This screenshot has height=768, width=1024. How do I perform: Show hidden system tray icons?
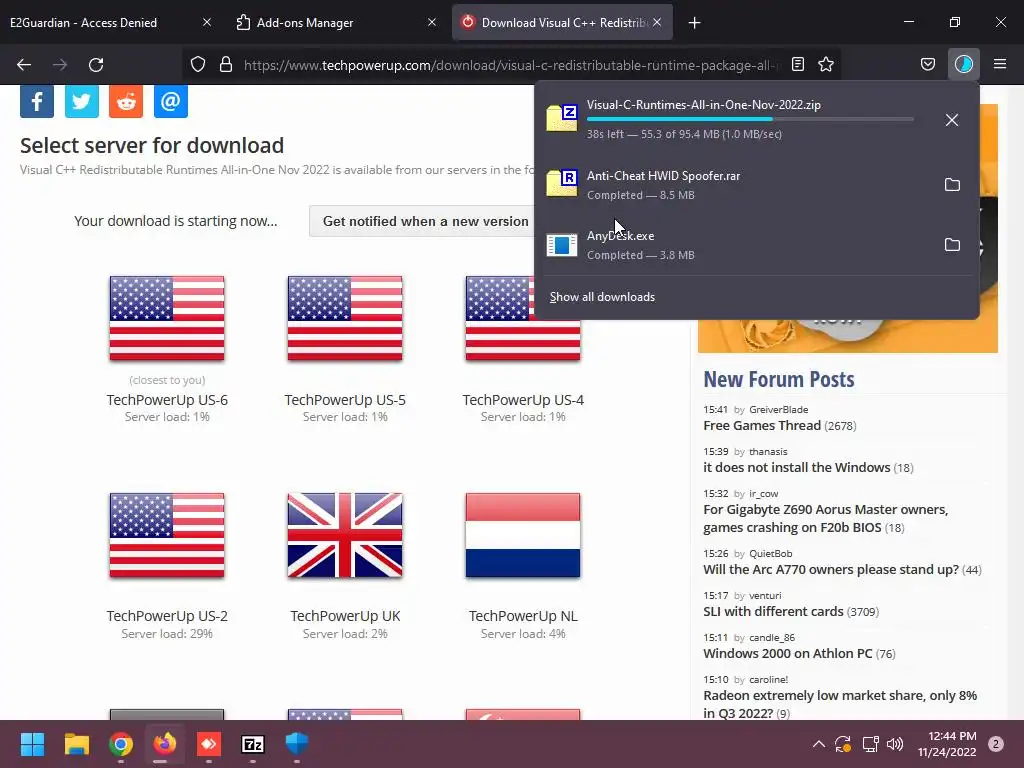818,744
